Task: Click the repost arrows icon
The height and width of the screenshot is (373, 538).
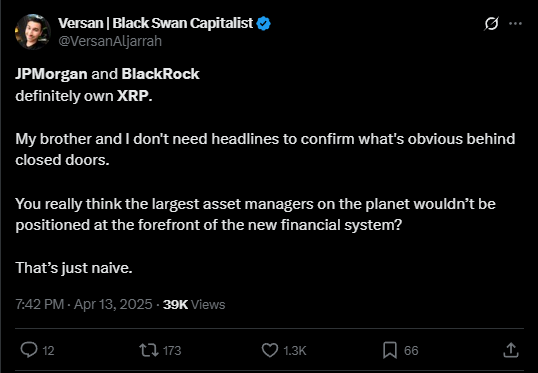Action: pyautogui.click(x=149, y=350)
